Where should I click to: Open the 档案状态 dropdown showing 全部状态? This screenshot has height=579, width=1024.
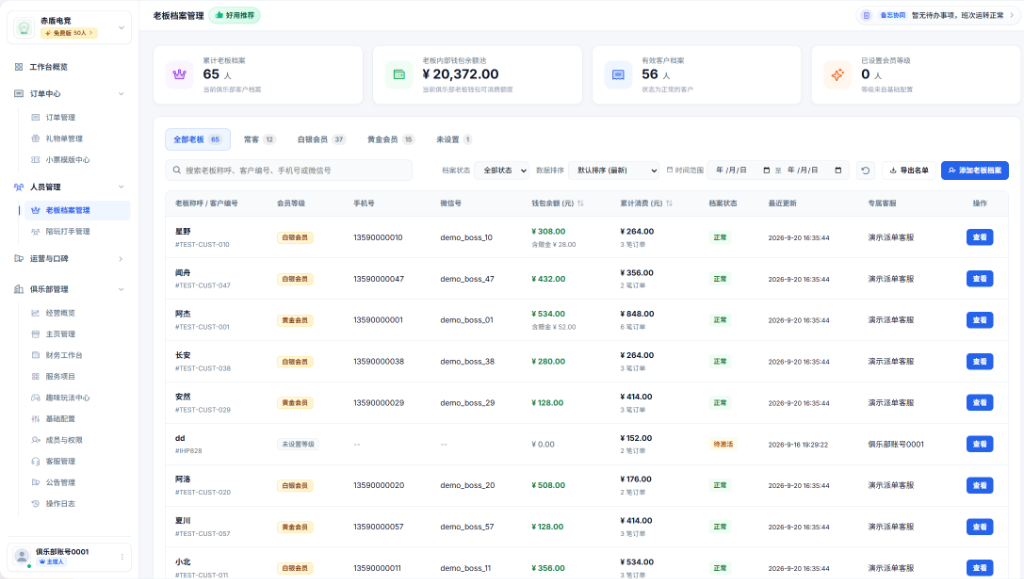tap(502, 170)
